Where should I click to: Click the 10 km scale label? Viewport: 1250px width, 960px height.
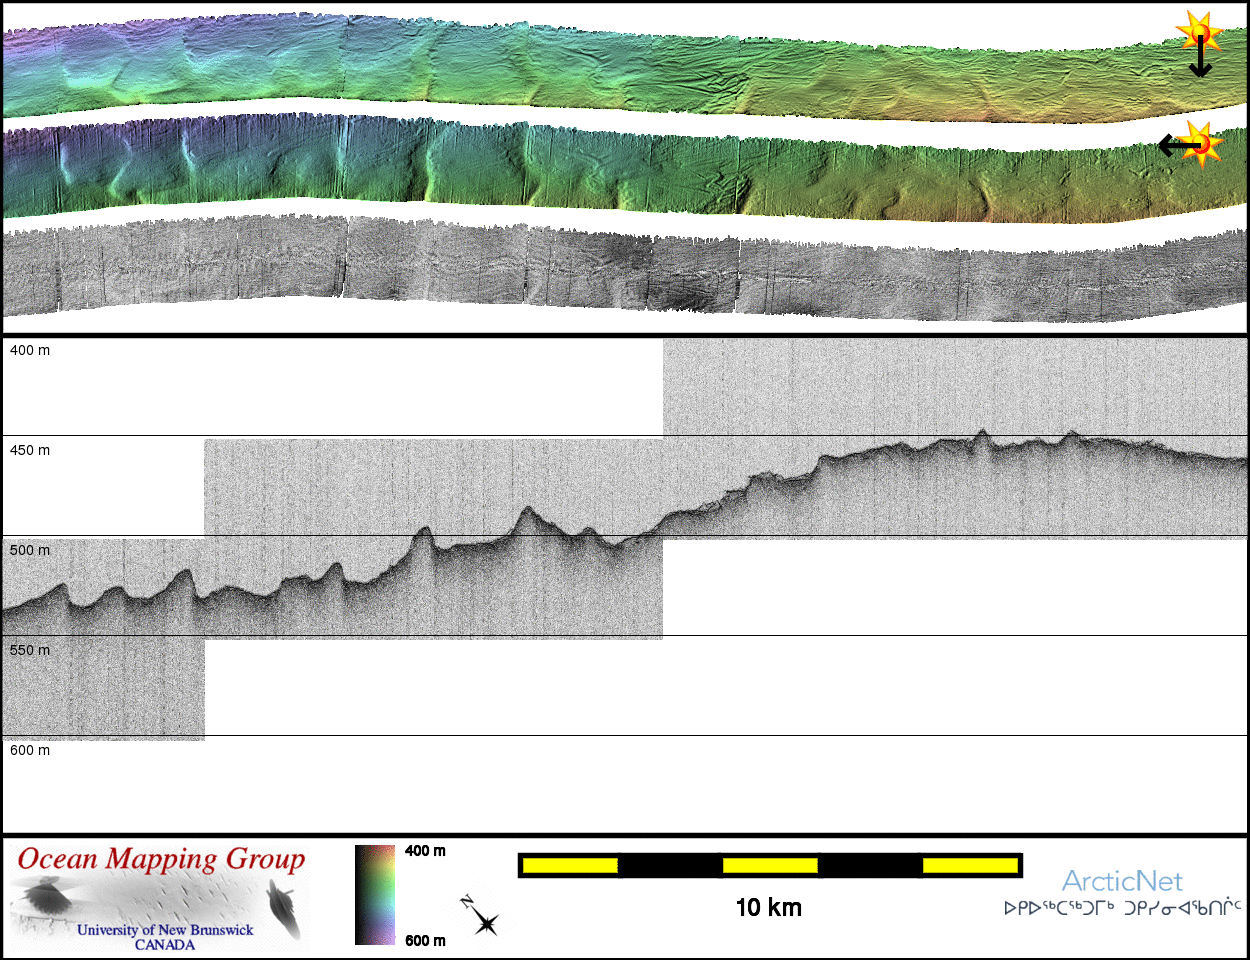point(768,907)
